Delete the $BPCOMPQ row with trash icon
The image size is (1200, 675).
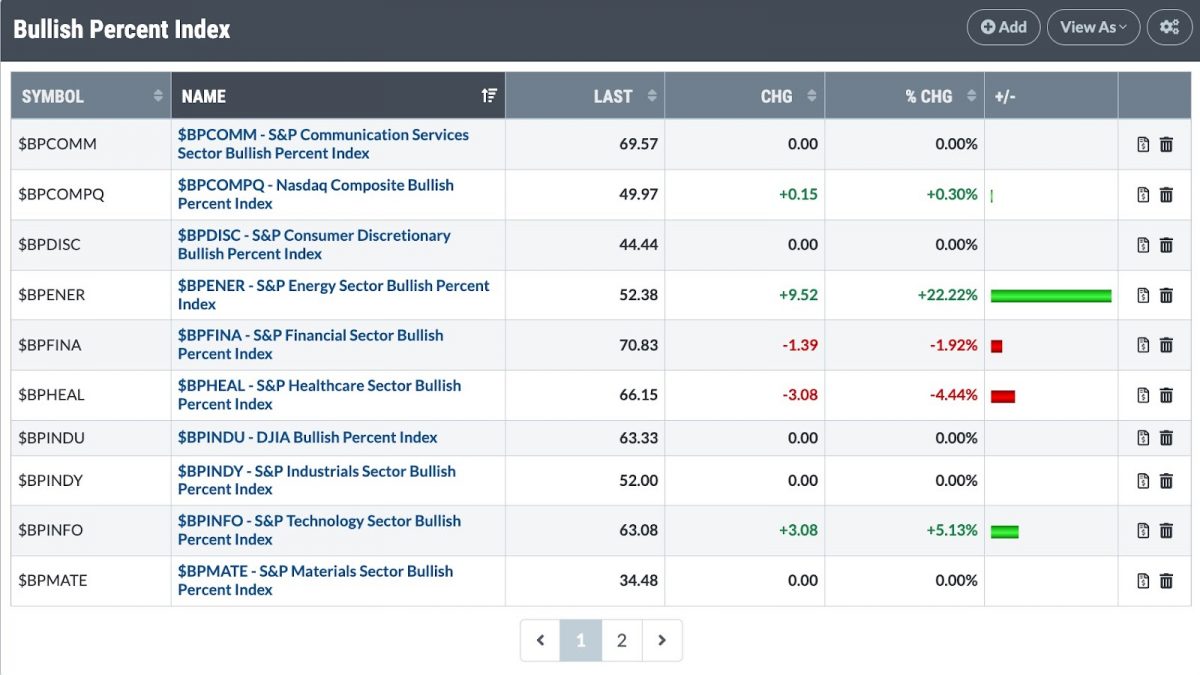[1166, 195]
